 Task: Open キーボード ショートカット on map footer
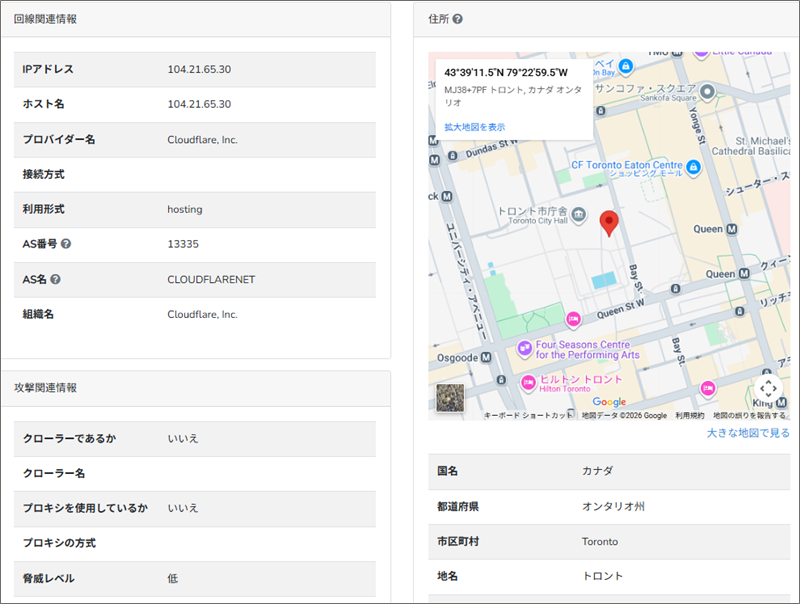point(528,415)
